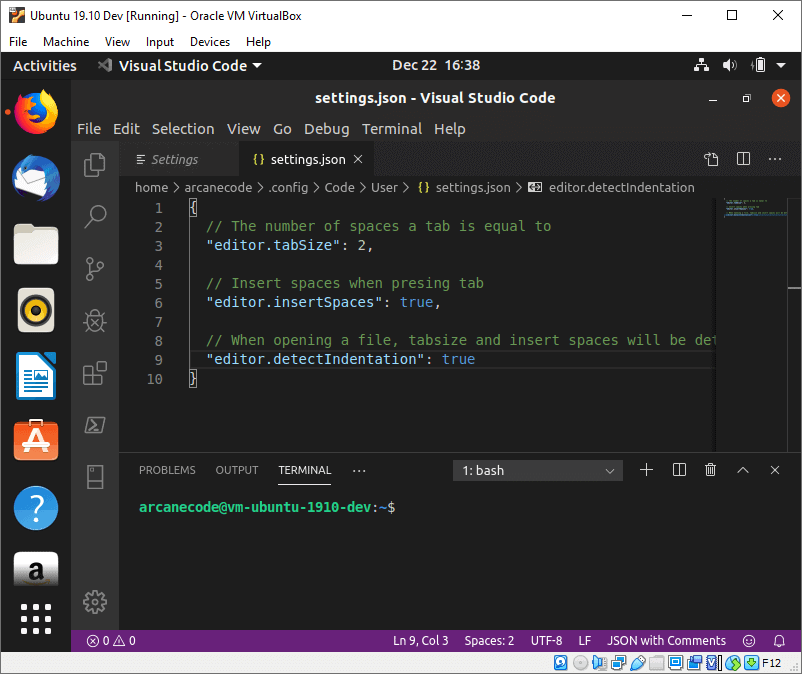802x674 pixels.
Task: Open the Explorer view in activity bar
Action: coord(95,165)
